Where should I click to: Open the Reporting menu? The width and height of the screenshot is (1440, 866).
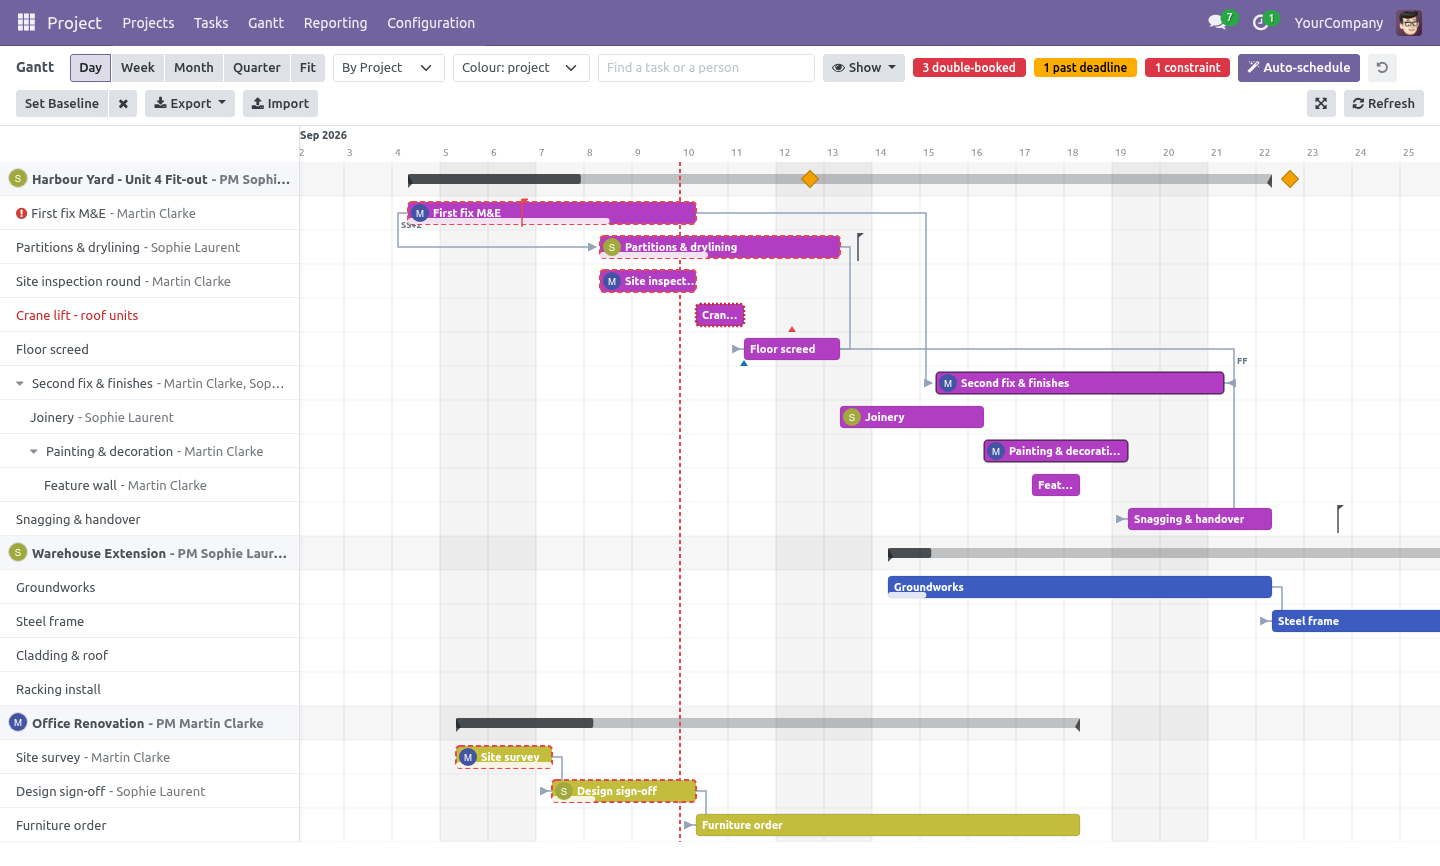[335, 23]
